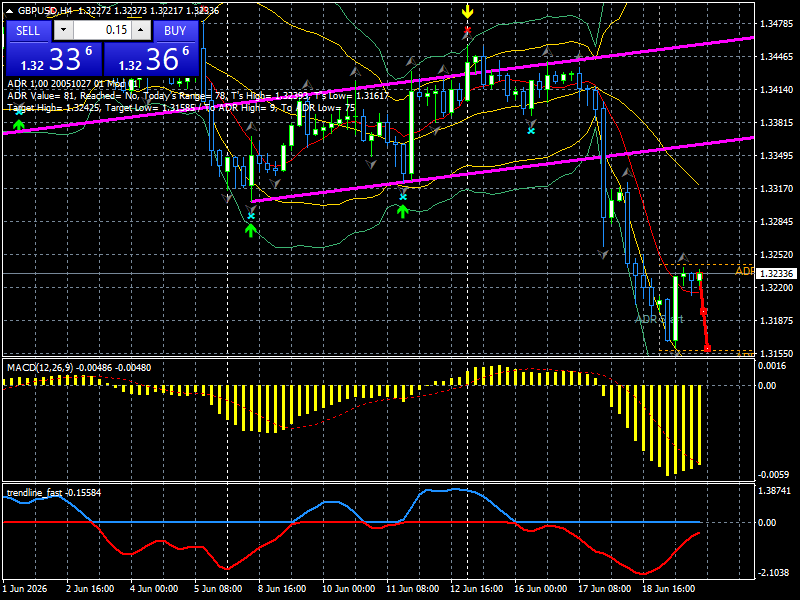Click time axis label 4 Jun 00:00

154,588
